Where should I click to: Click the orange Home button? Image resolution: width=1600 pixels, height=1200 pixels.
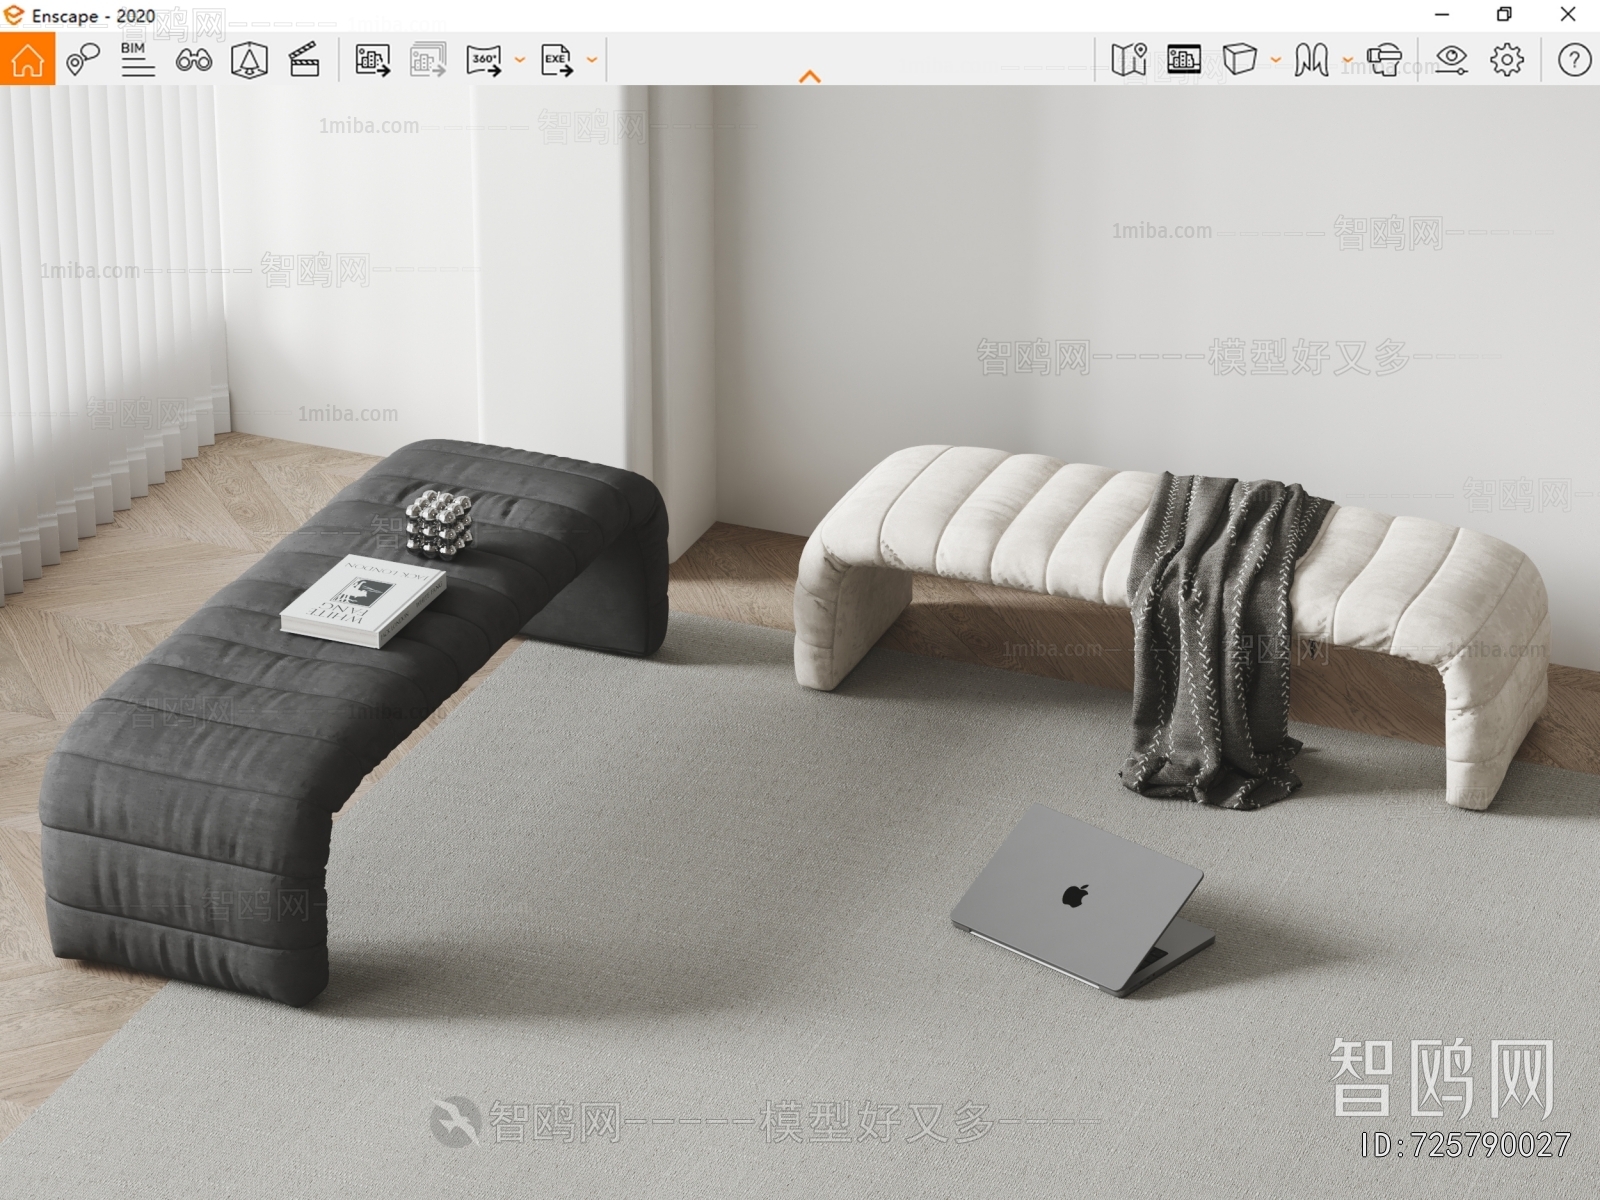point(27,60)
